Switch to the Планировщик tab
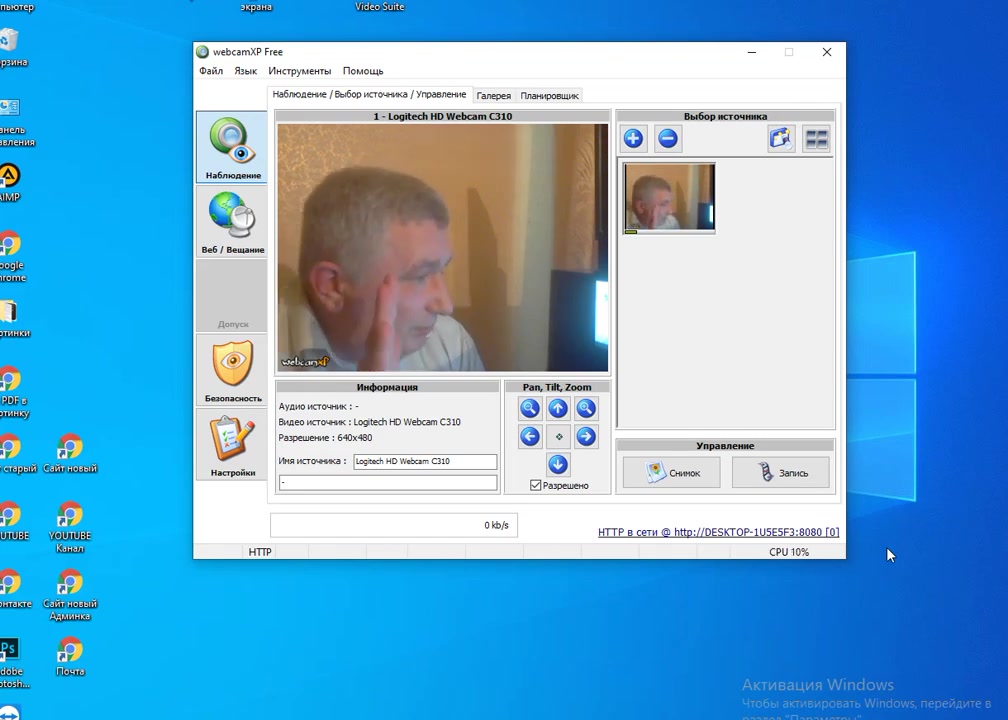Image resolution: width=1008 pixels, height=720 pixels. click(550, 96)
